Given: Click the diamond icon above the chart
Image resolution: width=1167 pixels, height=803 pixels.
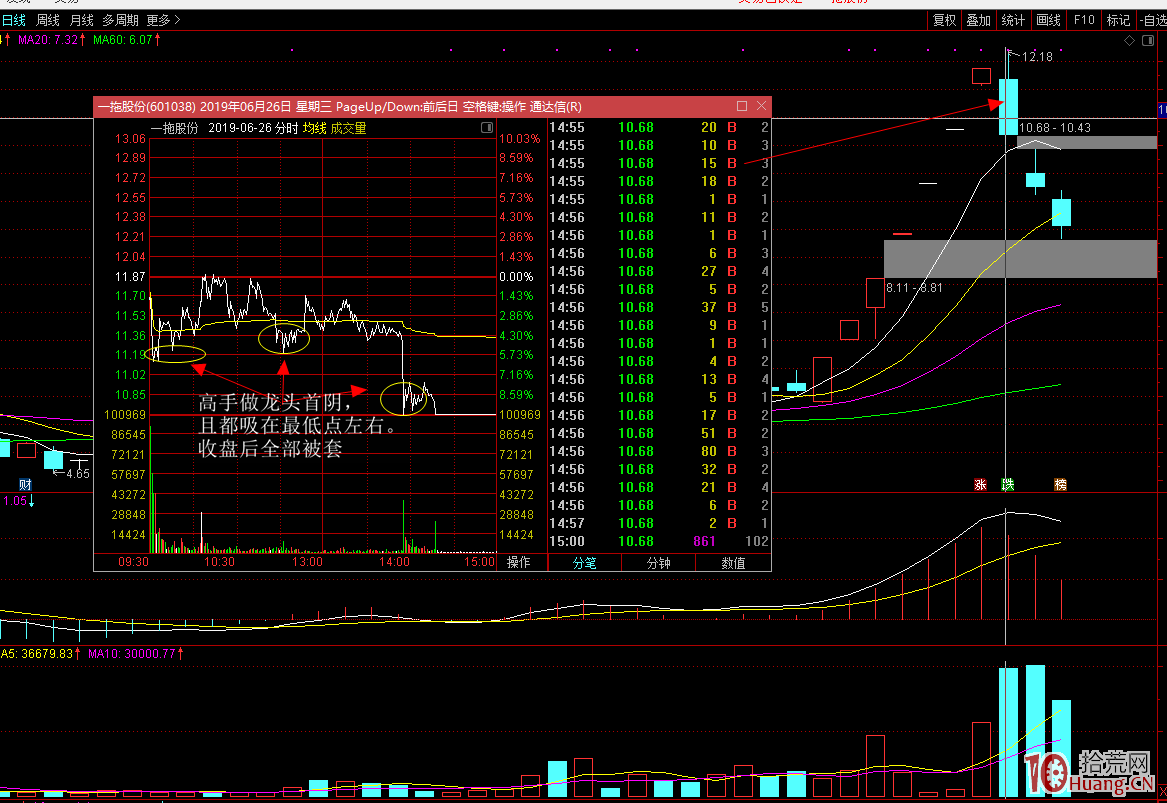Looking at the screenshot, I should tap(1129, 40).
